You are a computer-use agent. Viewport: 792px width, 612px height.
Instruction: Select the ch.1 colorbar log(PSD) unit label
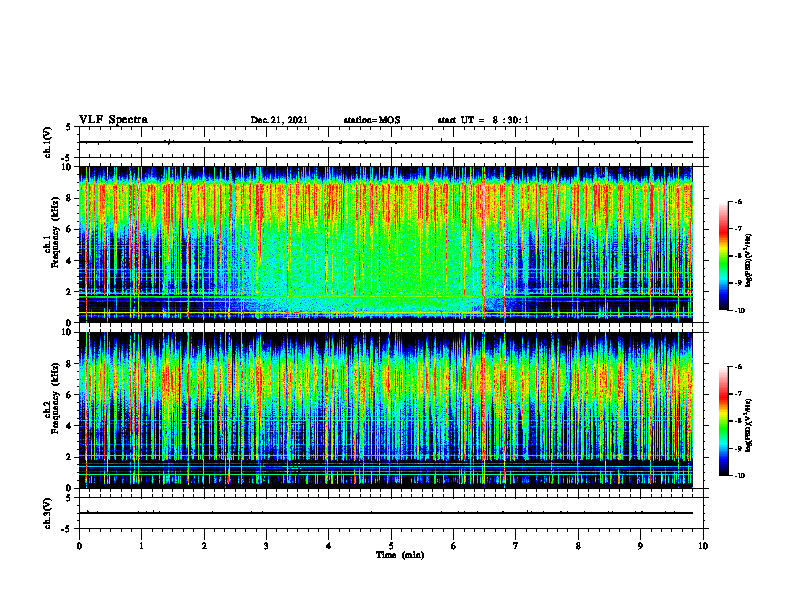coord(749,261)
